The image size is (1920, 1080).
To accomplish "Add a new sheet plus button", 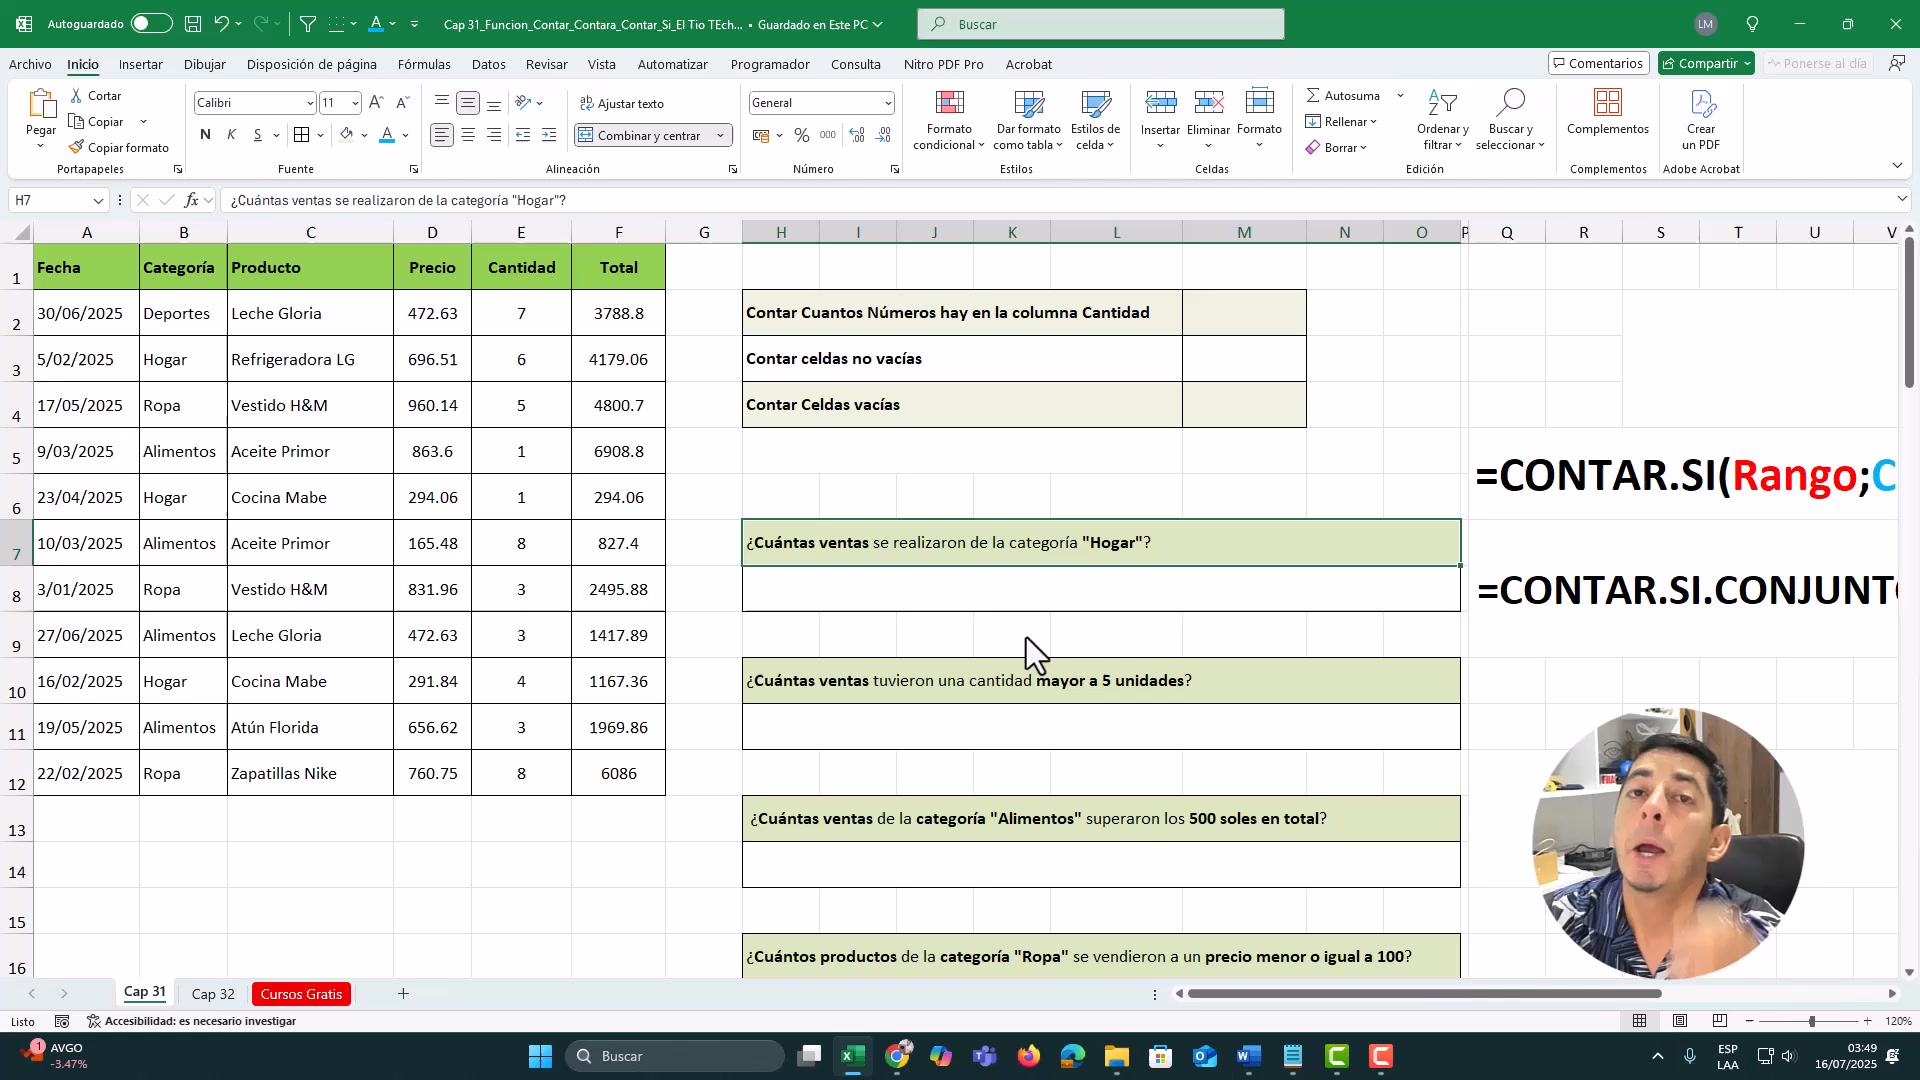I will point(403,993).
